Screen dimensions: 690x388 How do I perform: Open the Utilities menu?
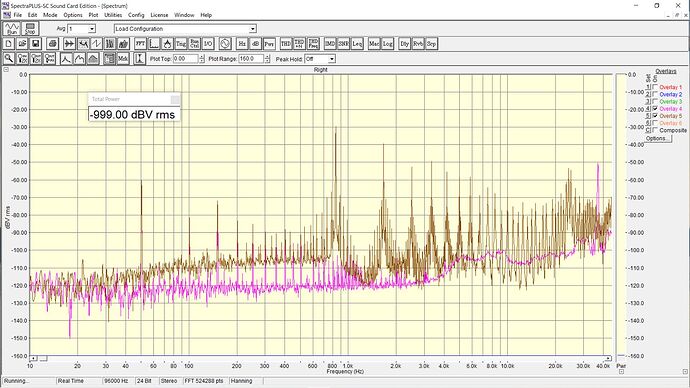click(x=113, y=15)
